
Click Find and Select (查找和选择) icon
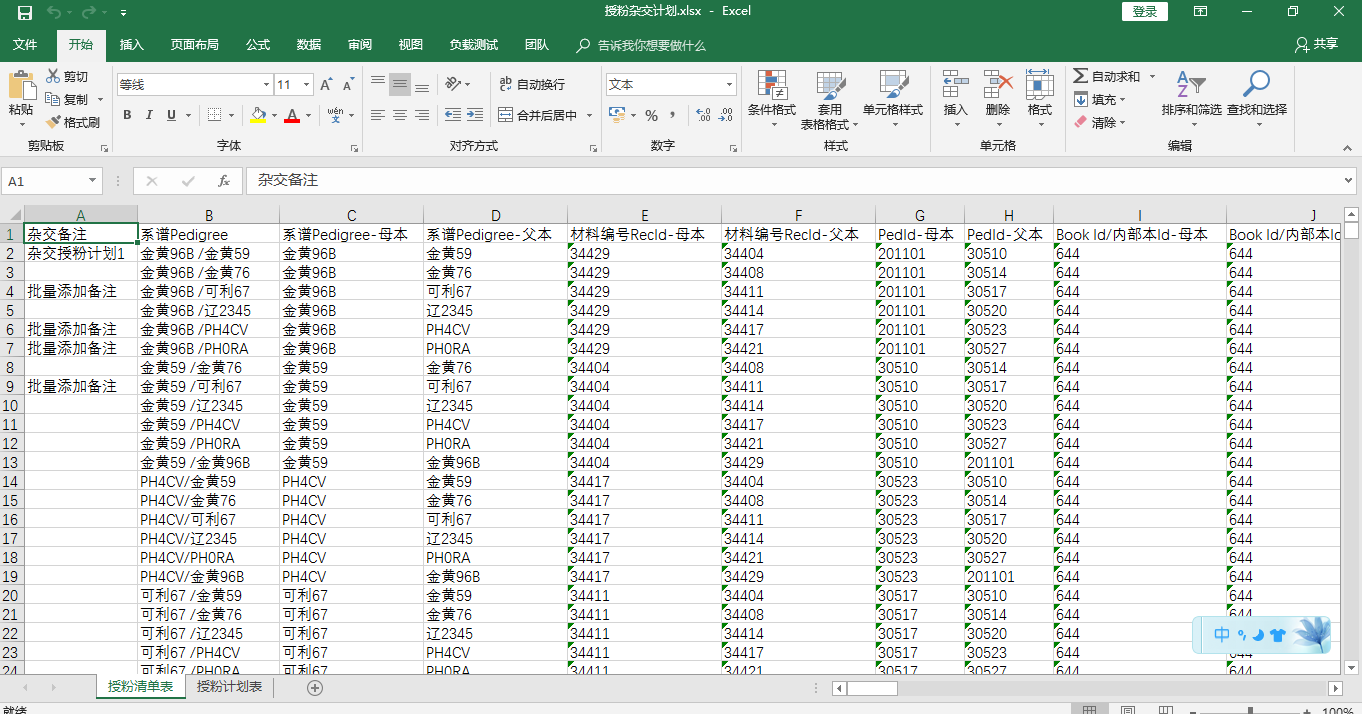point(1256,85)
